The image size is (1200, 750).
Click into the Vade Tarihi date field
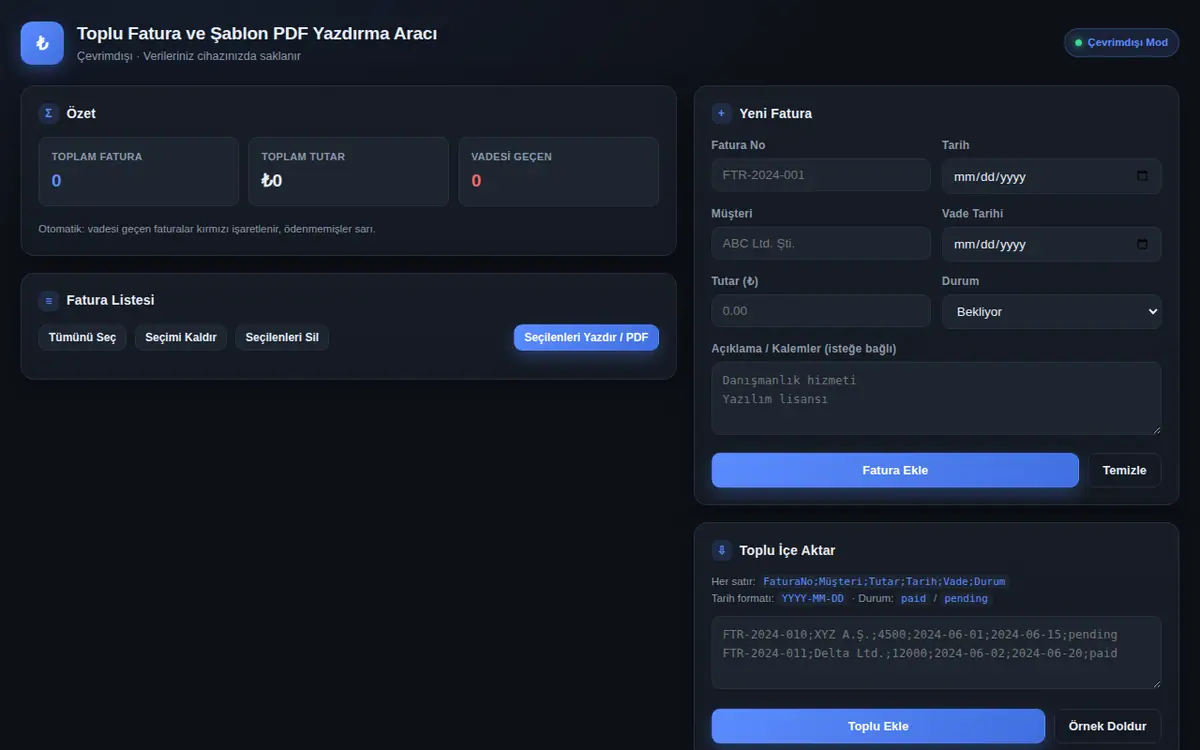coord(1052,244)
